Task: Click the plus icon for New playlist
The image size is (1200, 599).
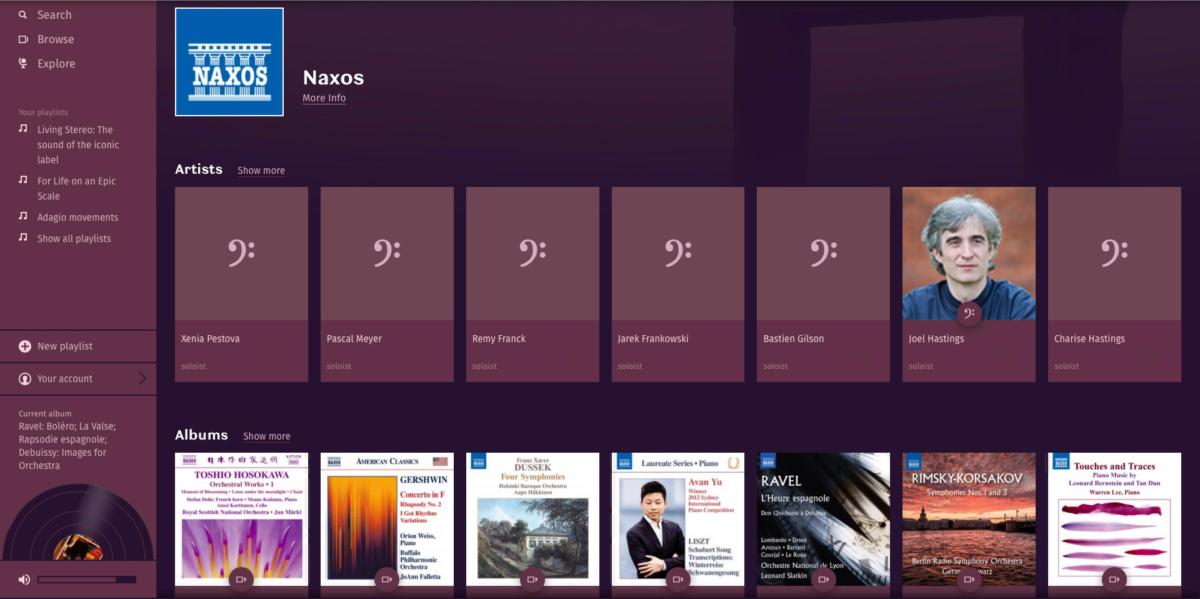Action: (25, 346)
